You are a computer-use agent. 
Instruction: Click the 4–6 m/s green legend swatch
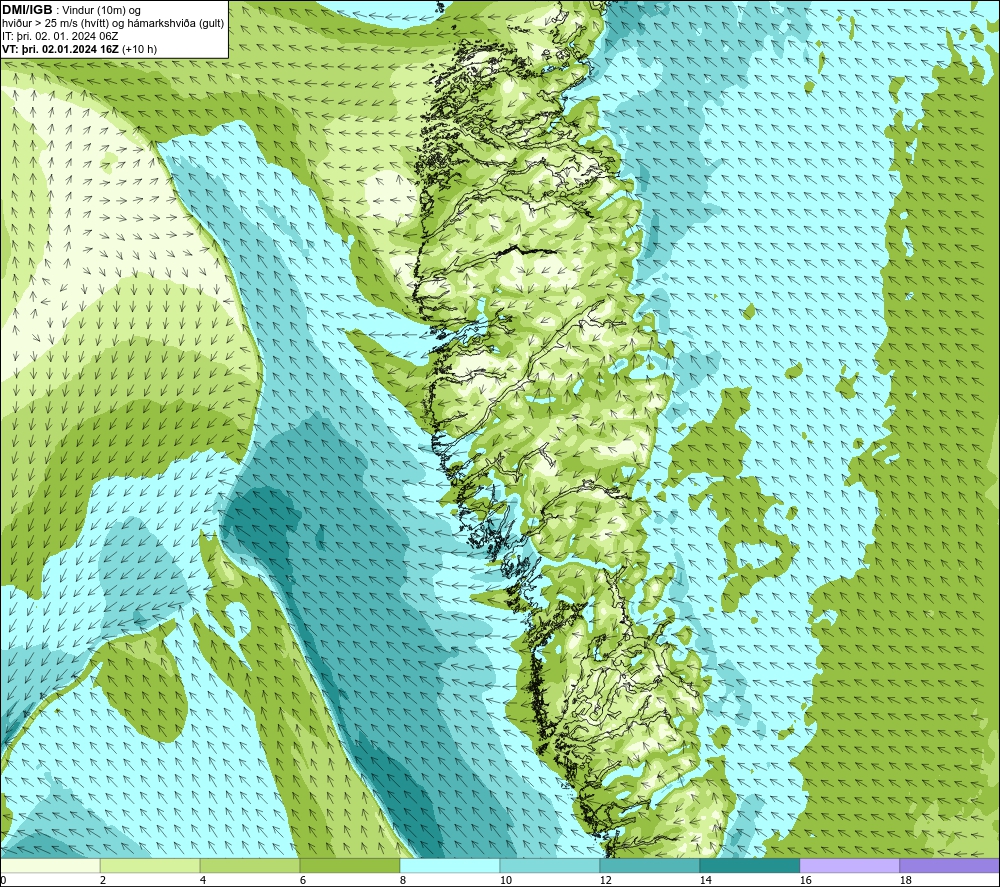250,866
